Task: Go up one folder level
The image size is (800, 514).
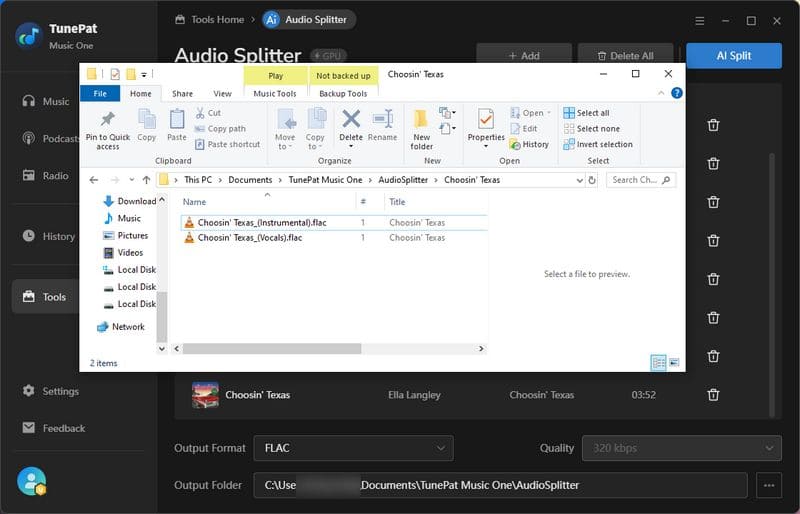Action: click(146, 180)
